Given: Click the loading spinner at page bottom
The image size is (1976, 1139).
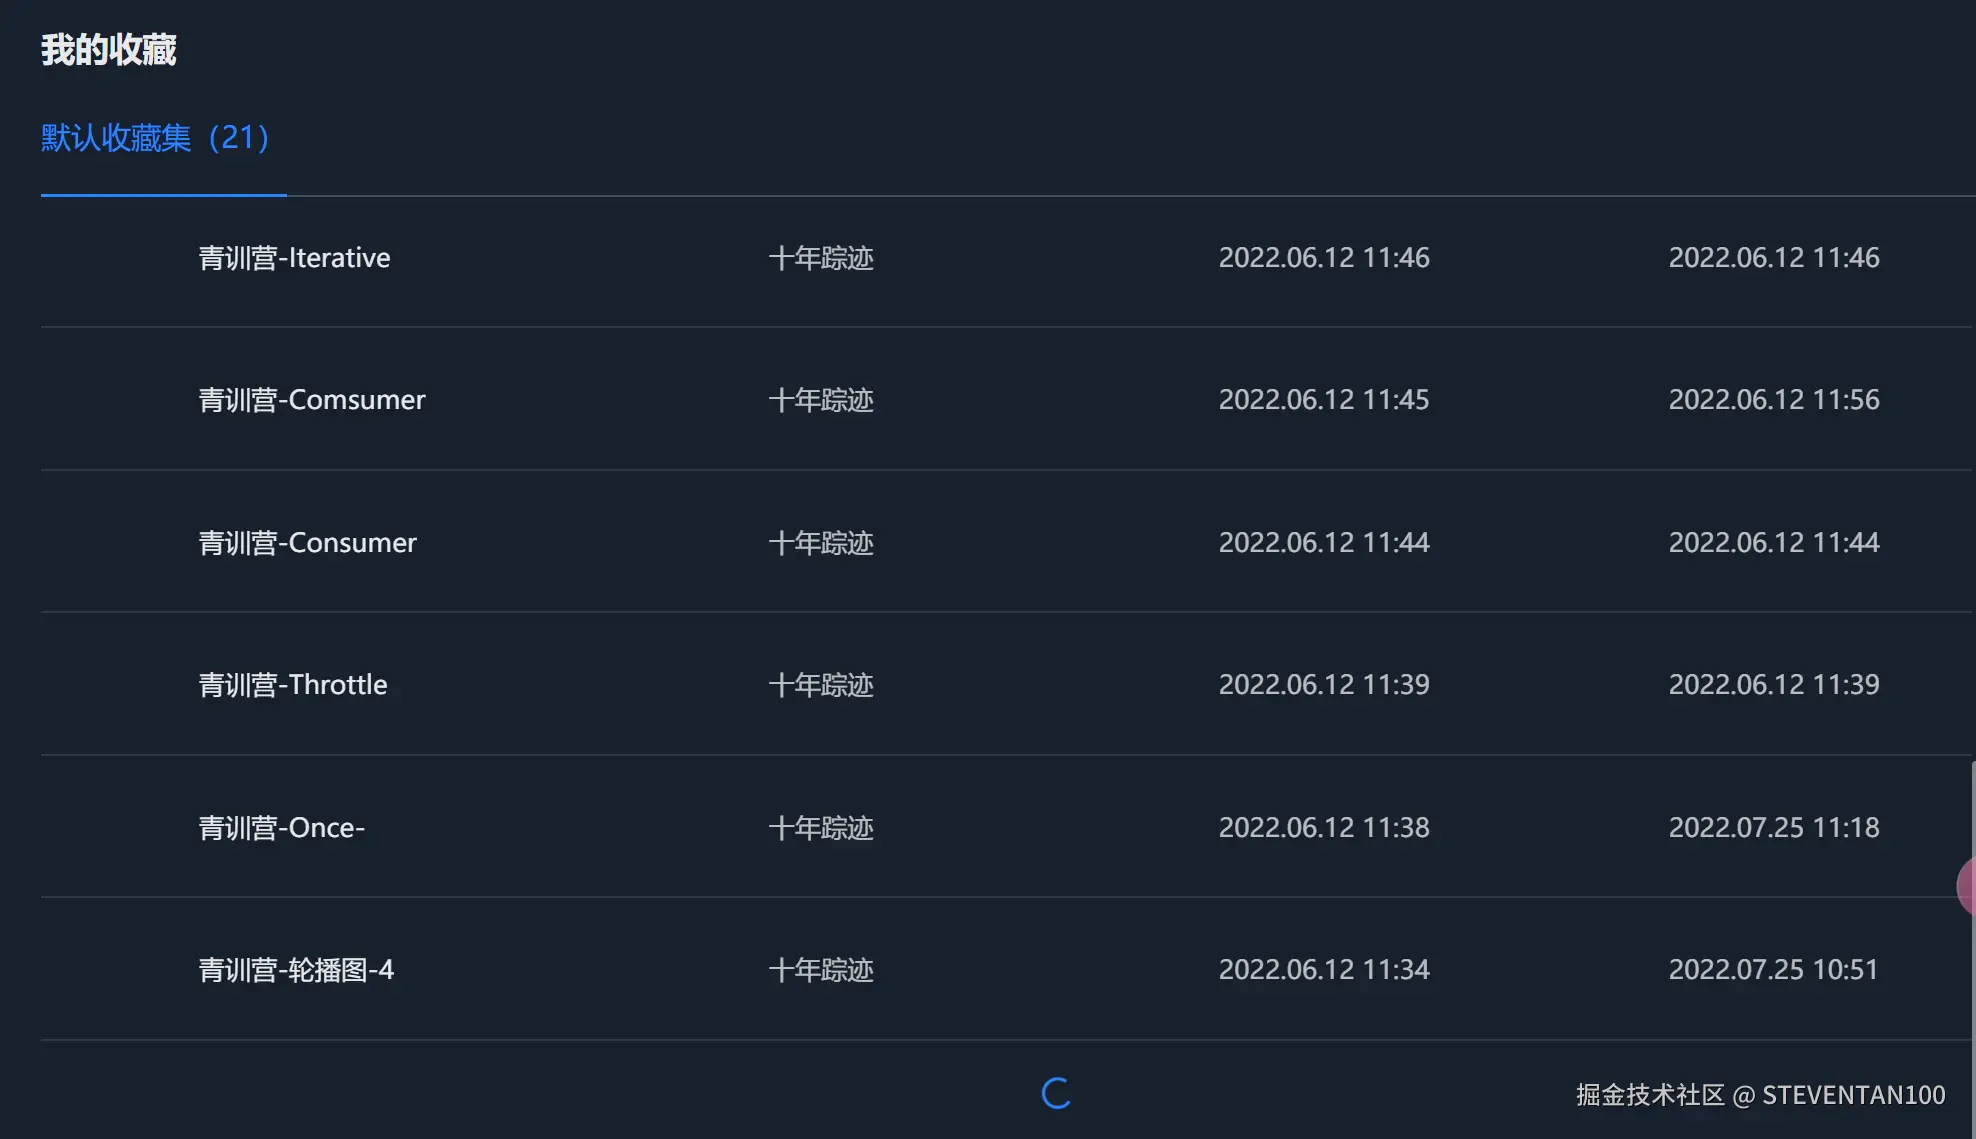Looking at the screenshot, I should (x=1055, y=1095).
